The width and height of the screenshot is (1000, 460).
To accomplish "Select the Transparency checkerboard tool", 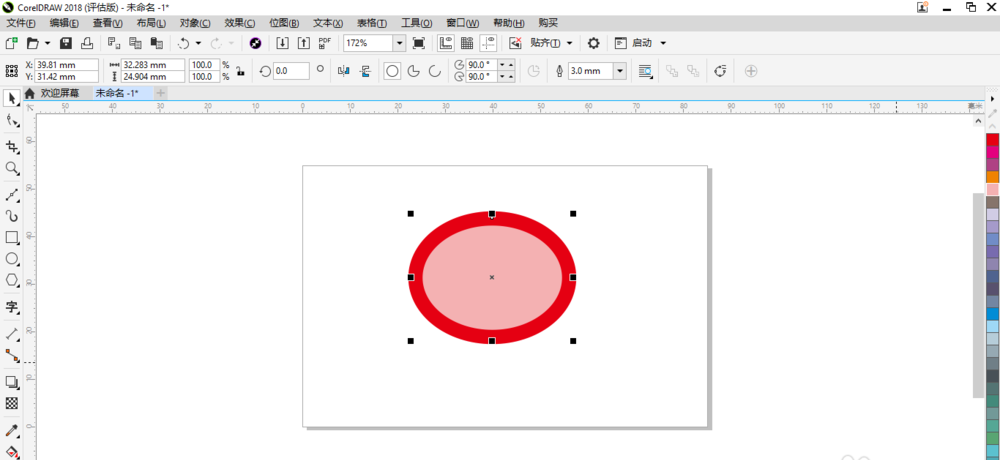I will click(11, 403).
